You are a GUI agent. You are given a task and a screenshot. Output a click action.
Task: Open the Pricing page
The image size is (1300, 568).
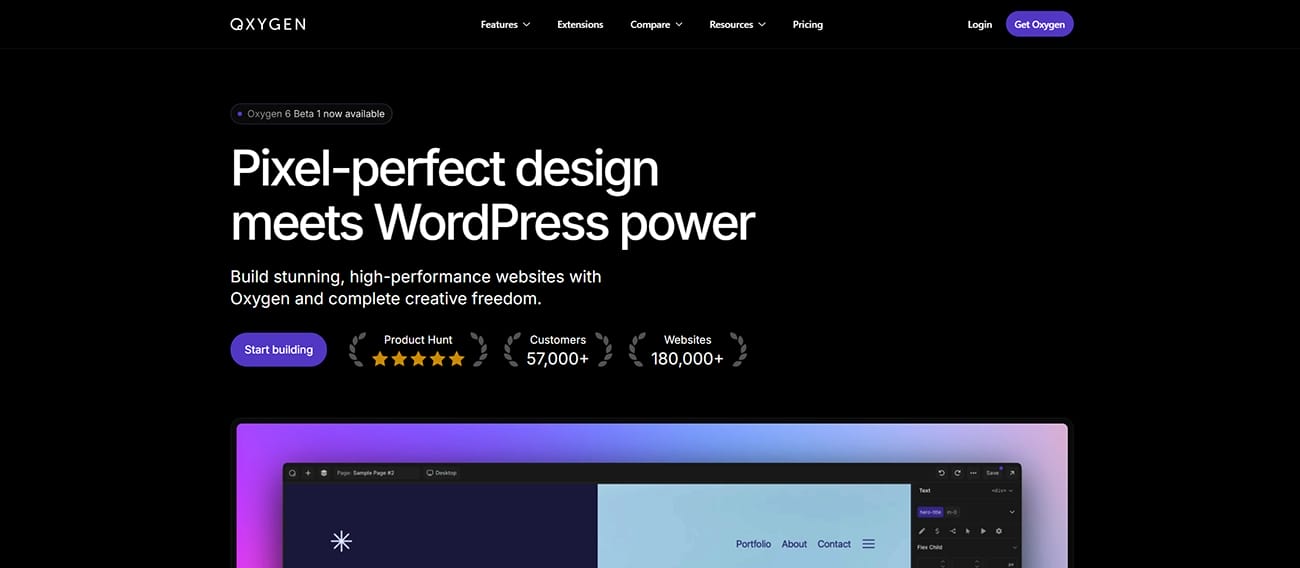click(x=808, y=24)
